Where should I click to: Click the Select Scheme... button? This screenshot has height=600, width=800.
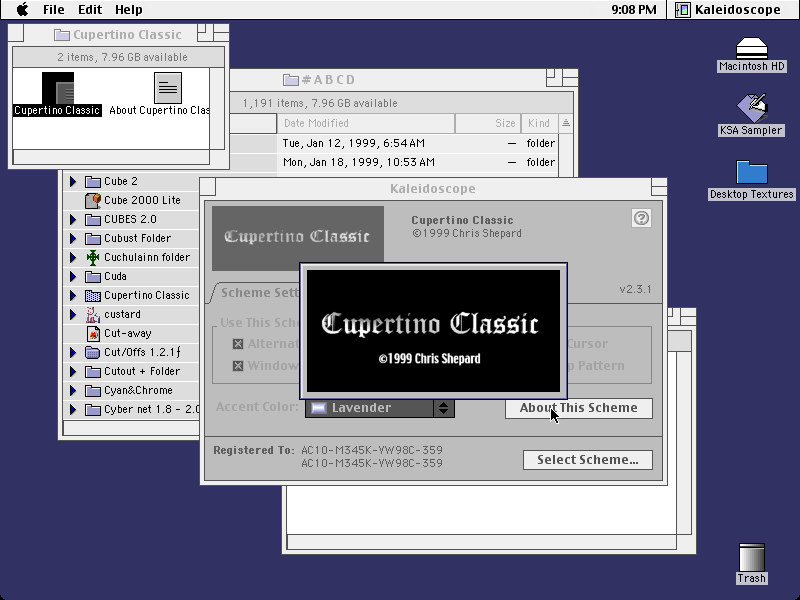point(588,460)
